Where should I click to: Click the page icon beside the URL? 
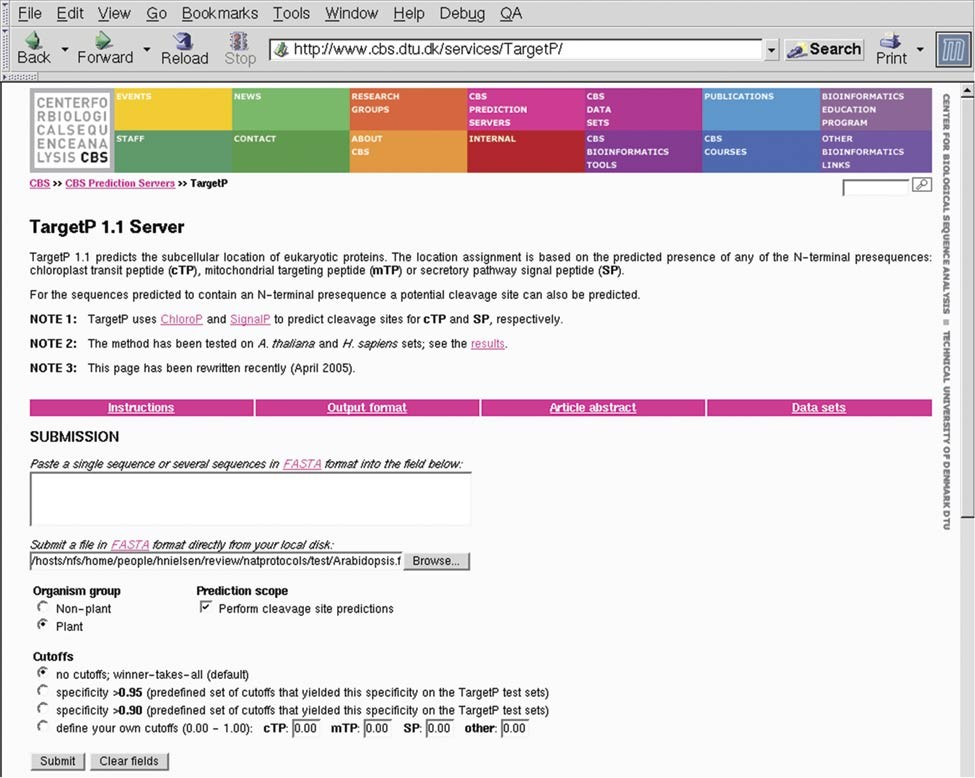282,49
